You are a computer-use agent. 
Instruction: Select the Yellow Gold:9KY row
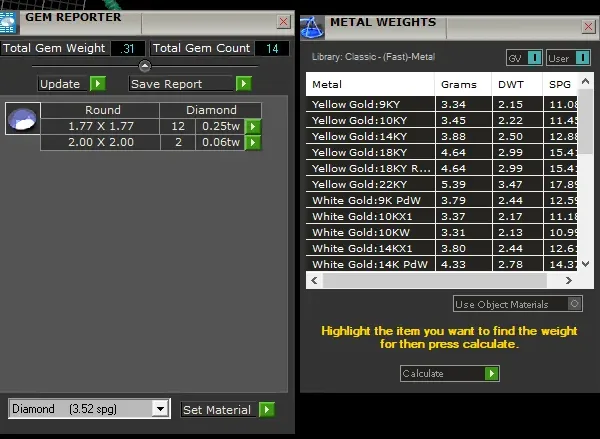(441, 104)
